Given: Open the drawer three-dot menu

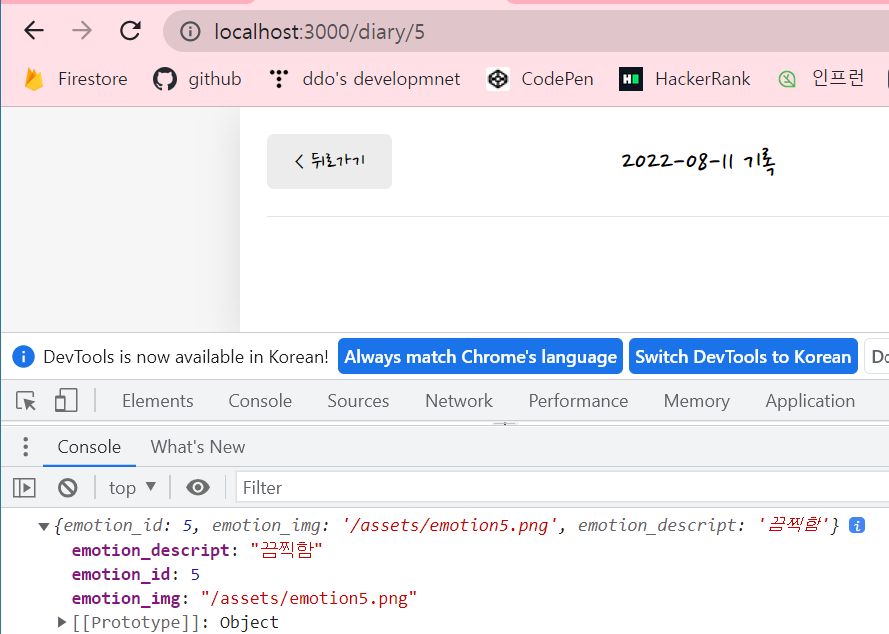Looking at the screenshot, I should [26, 447].
